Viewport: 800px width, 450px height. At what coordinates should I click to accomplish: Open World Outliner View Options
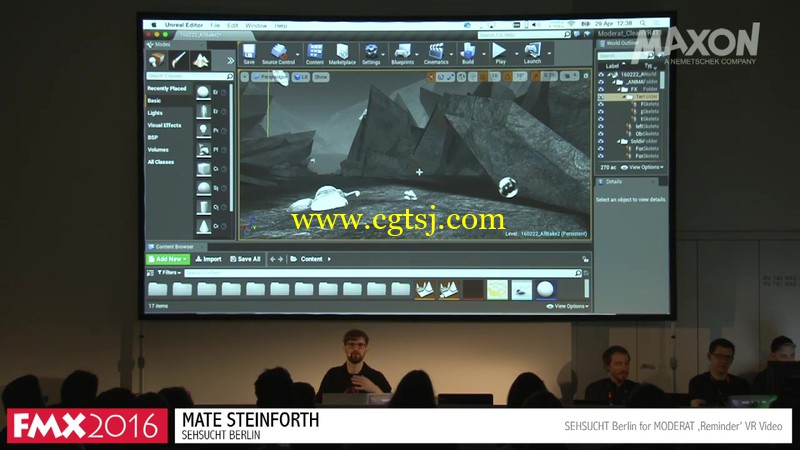click(x=642, y=167)
